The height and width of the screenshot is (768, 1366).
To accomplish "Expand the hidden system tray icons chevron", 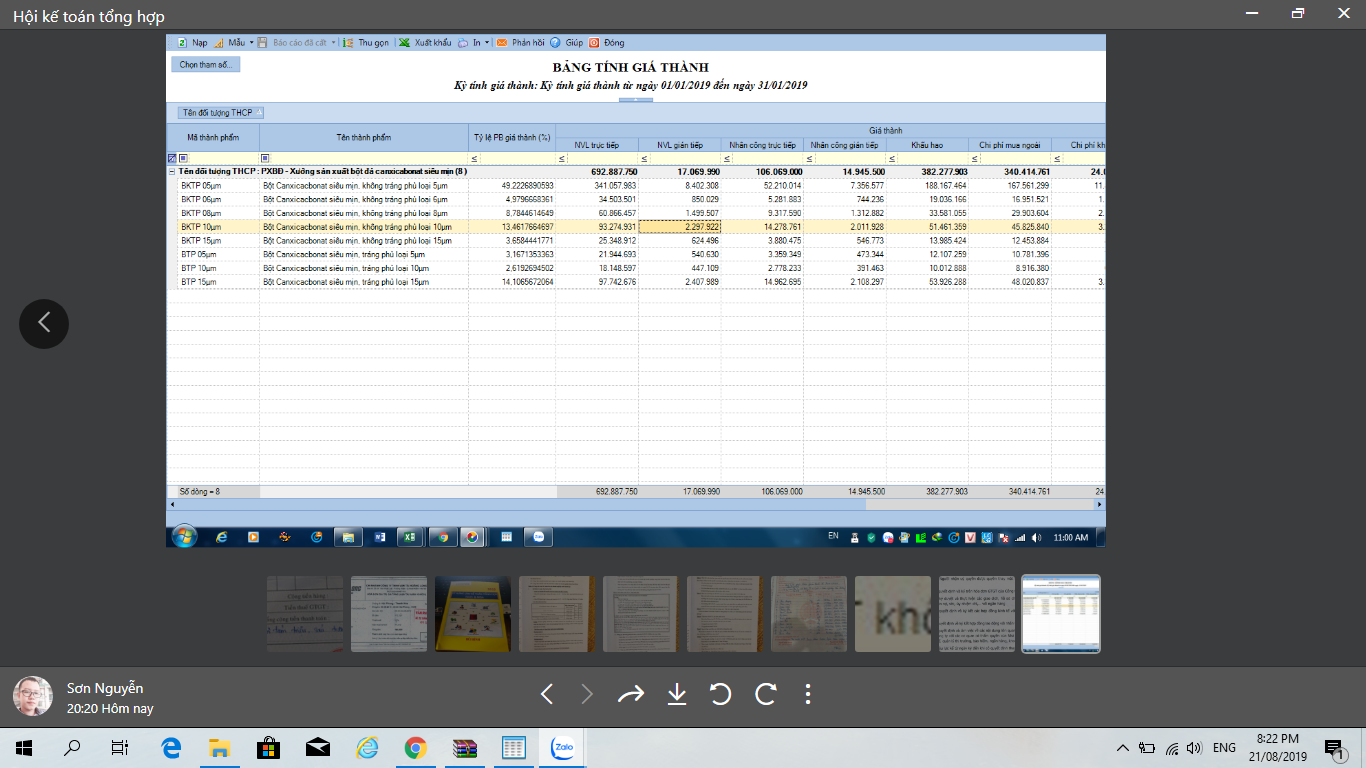I will pyautogui.click(x=1123, y=747).
